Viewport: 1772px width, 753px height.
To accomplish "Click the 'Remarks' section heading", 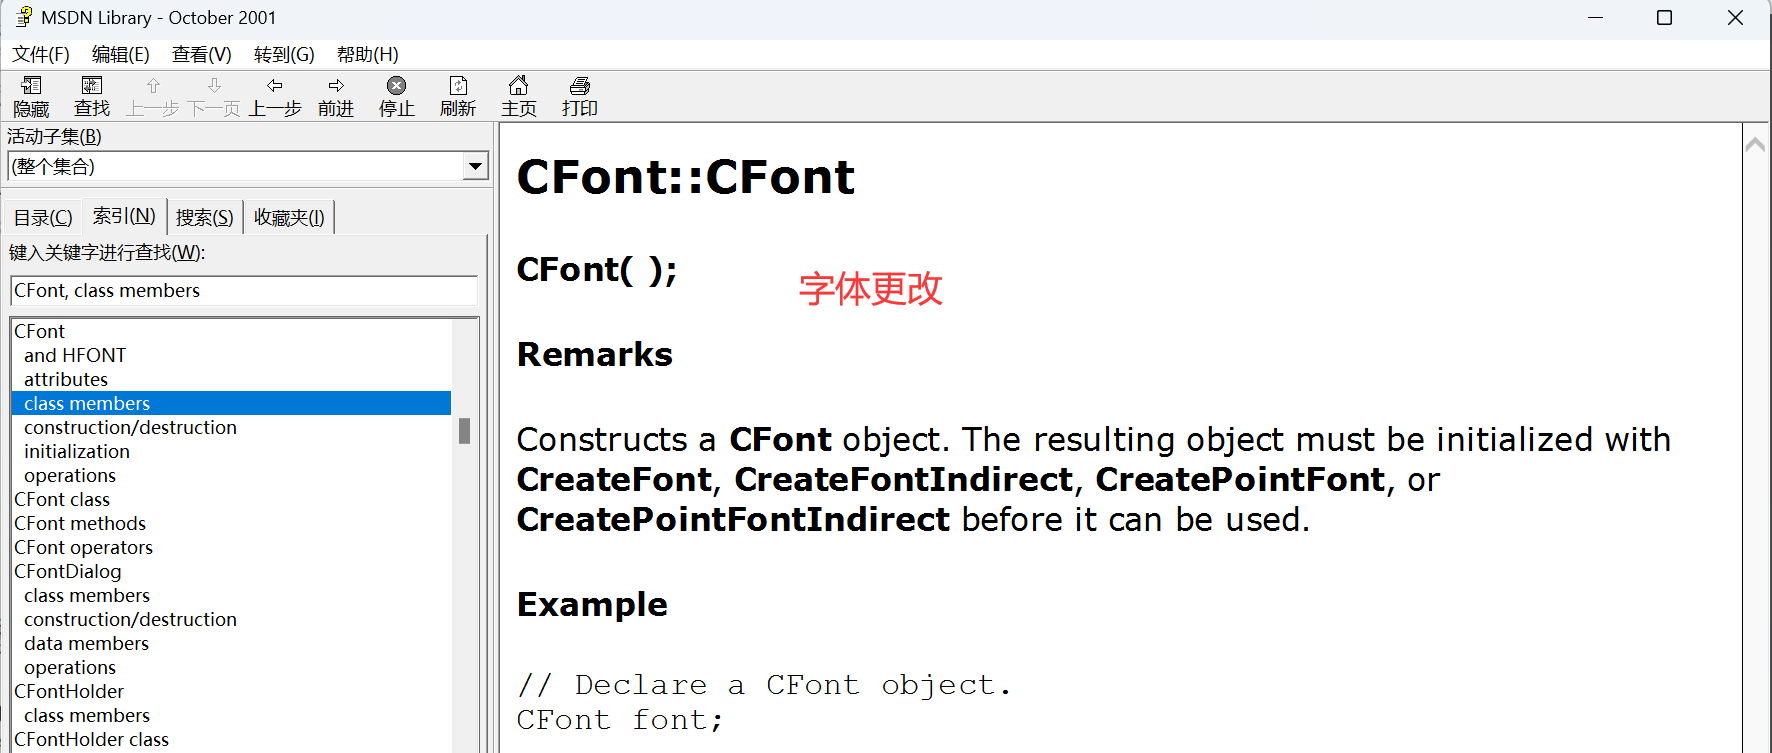I will [595, 354].
